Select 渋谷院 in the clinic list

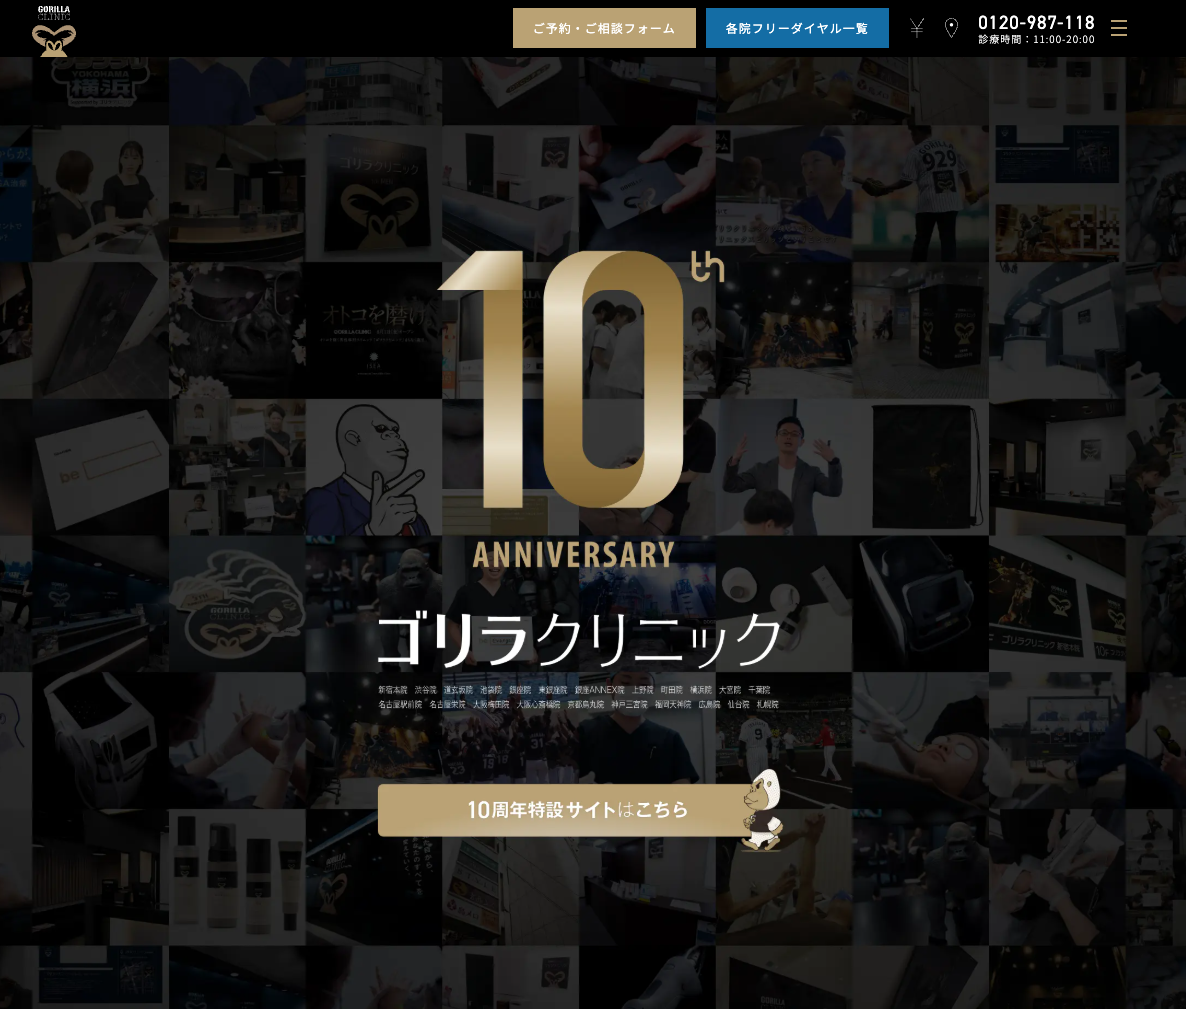click(x=426, y=690)
